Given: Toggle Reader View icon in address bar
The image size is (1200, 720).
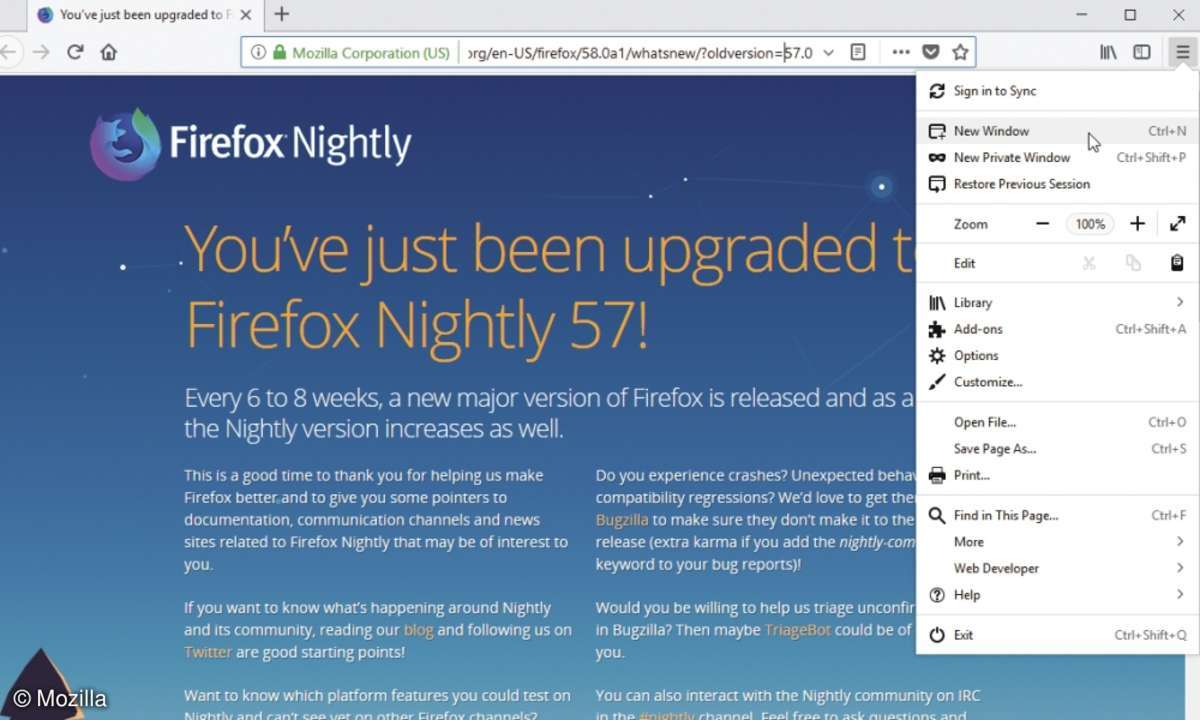Looking at the screenshot, I should point(858,52).
